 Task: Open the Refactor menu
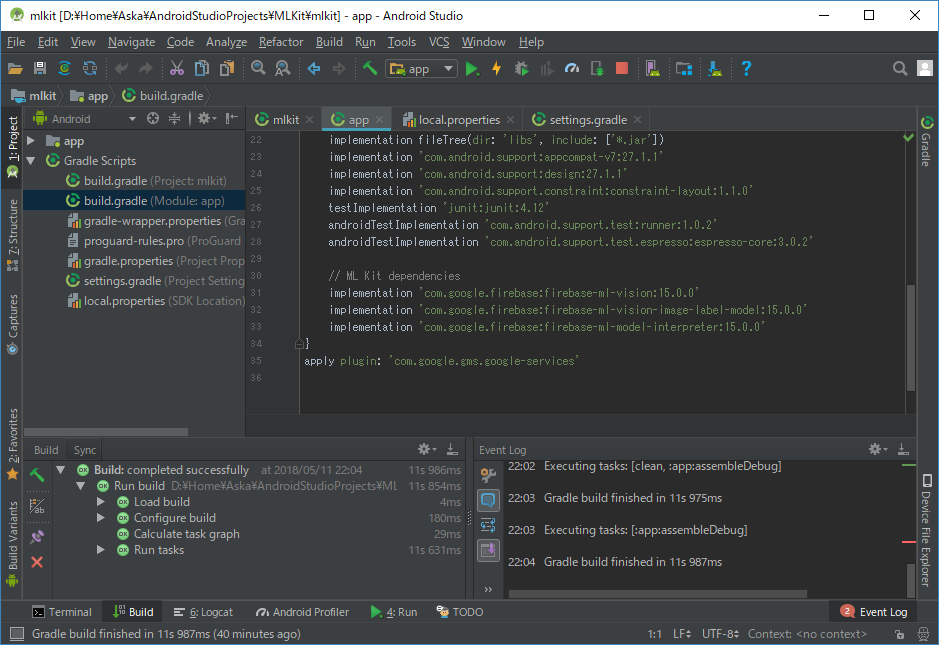pos(280,42)
